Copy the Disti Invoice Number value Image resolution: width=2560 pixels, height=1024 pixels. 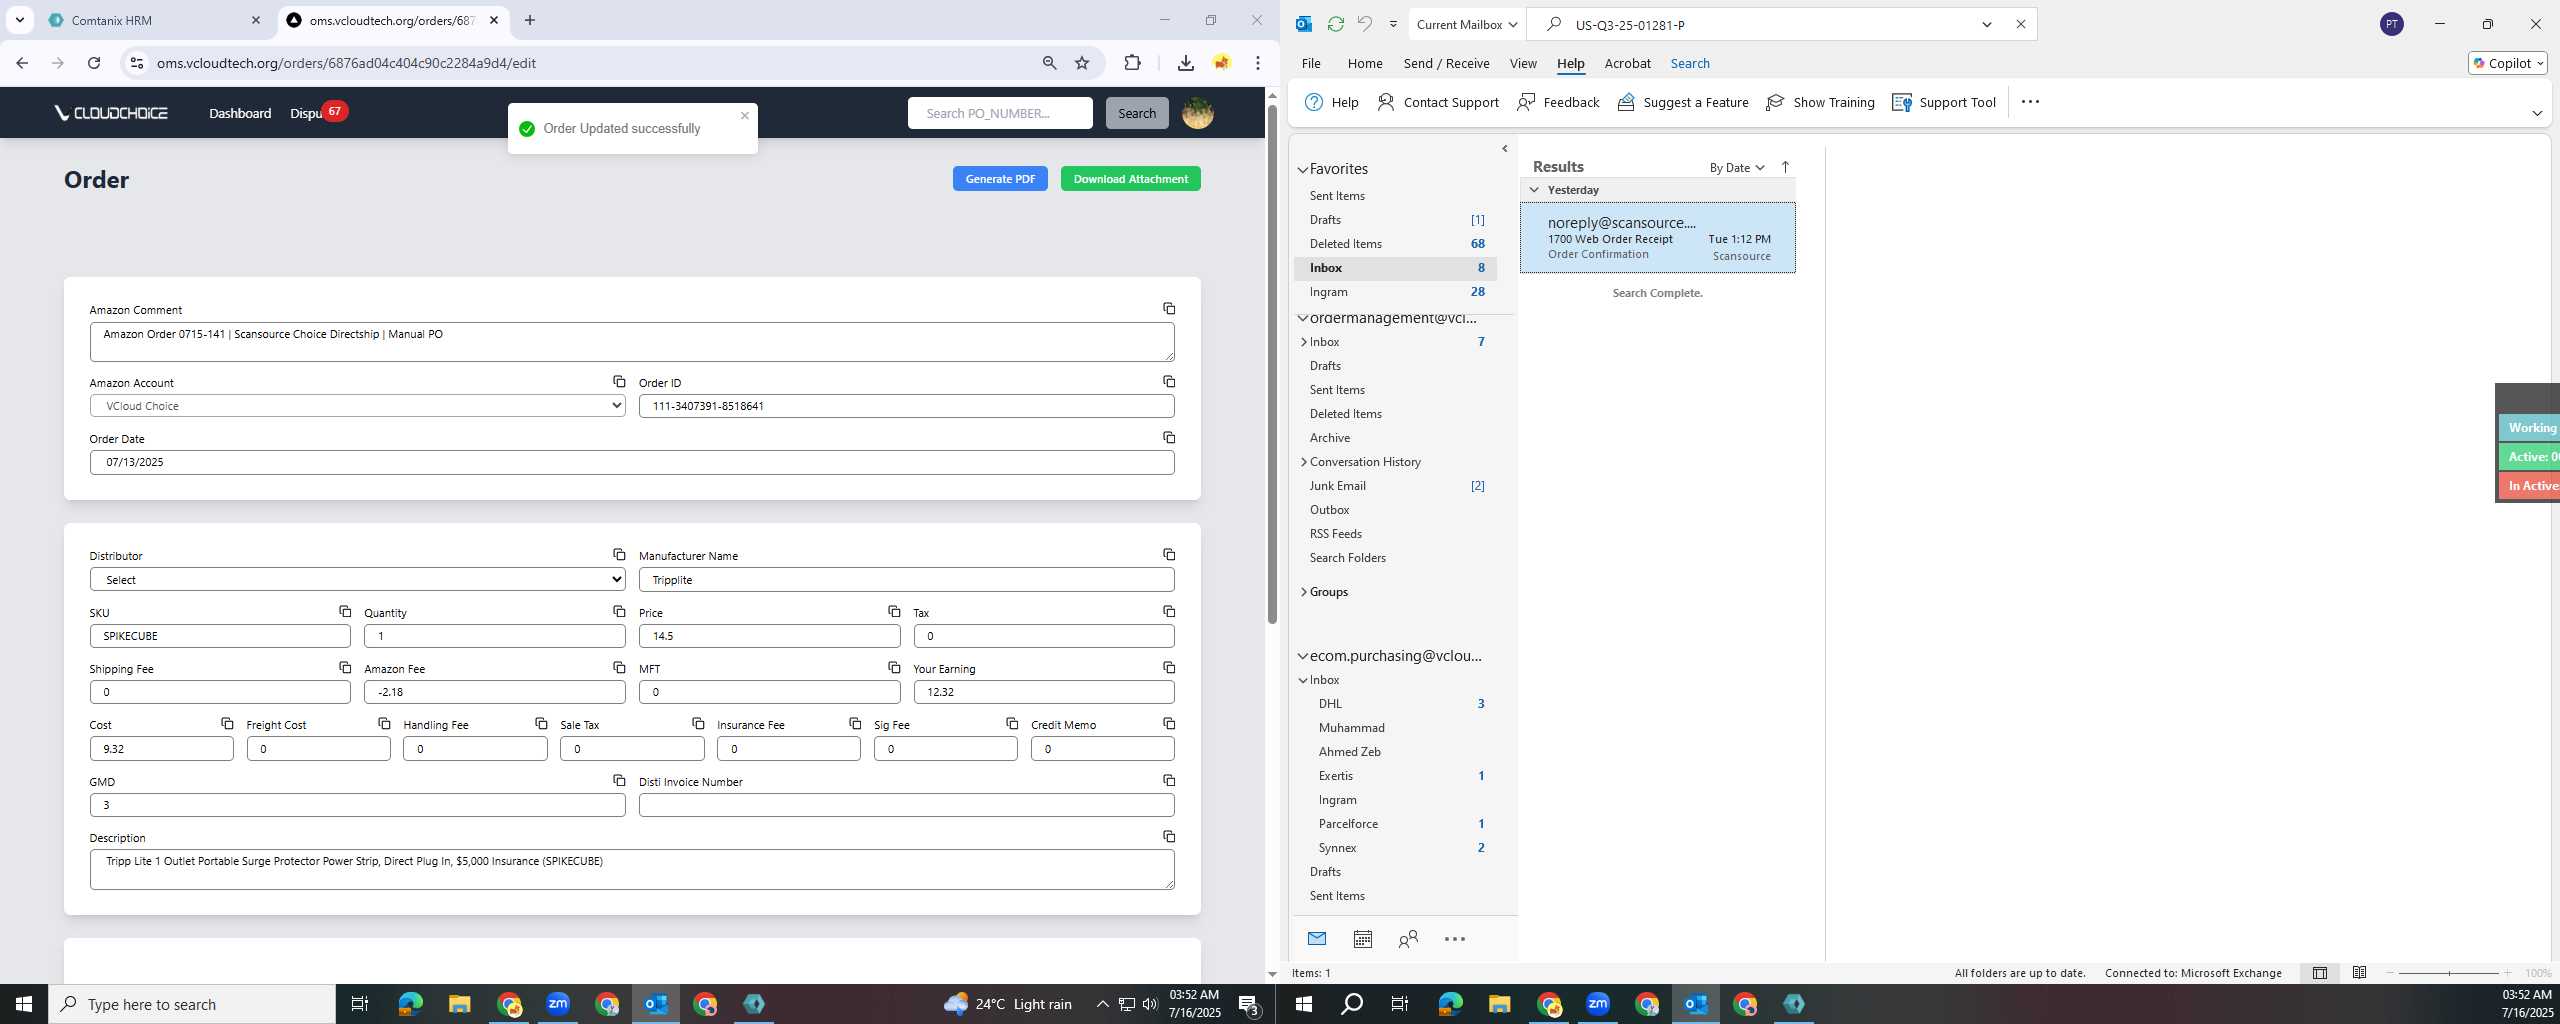[x=1168, y=780]
